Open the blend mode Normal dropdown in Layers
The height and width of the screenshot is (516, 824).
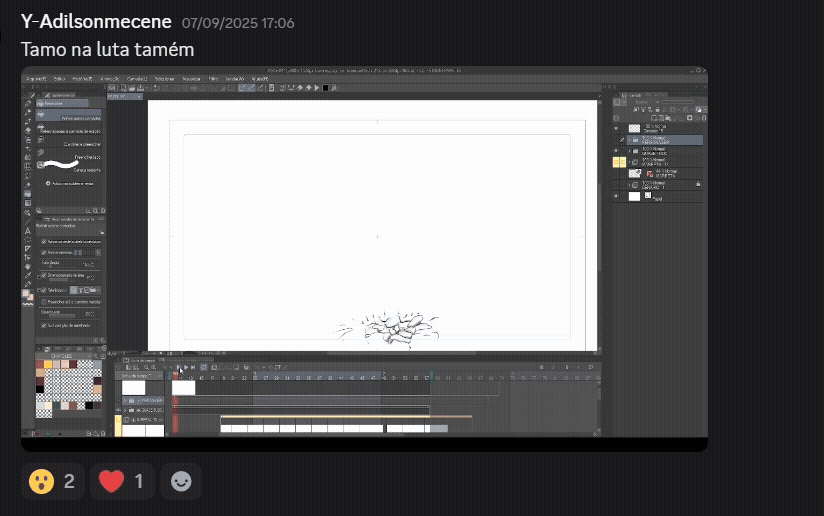[646, 102]
